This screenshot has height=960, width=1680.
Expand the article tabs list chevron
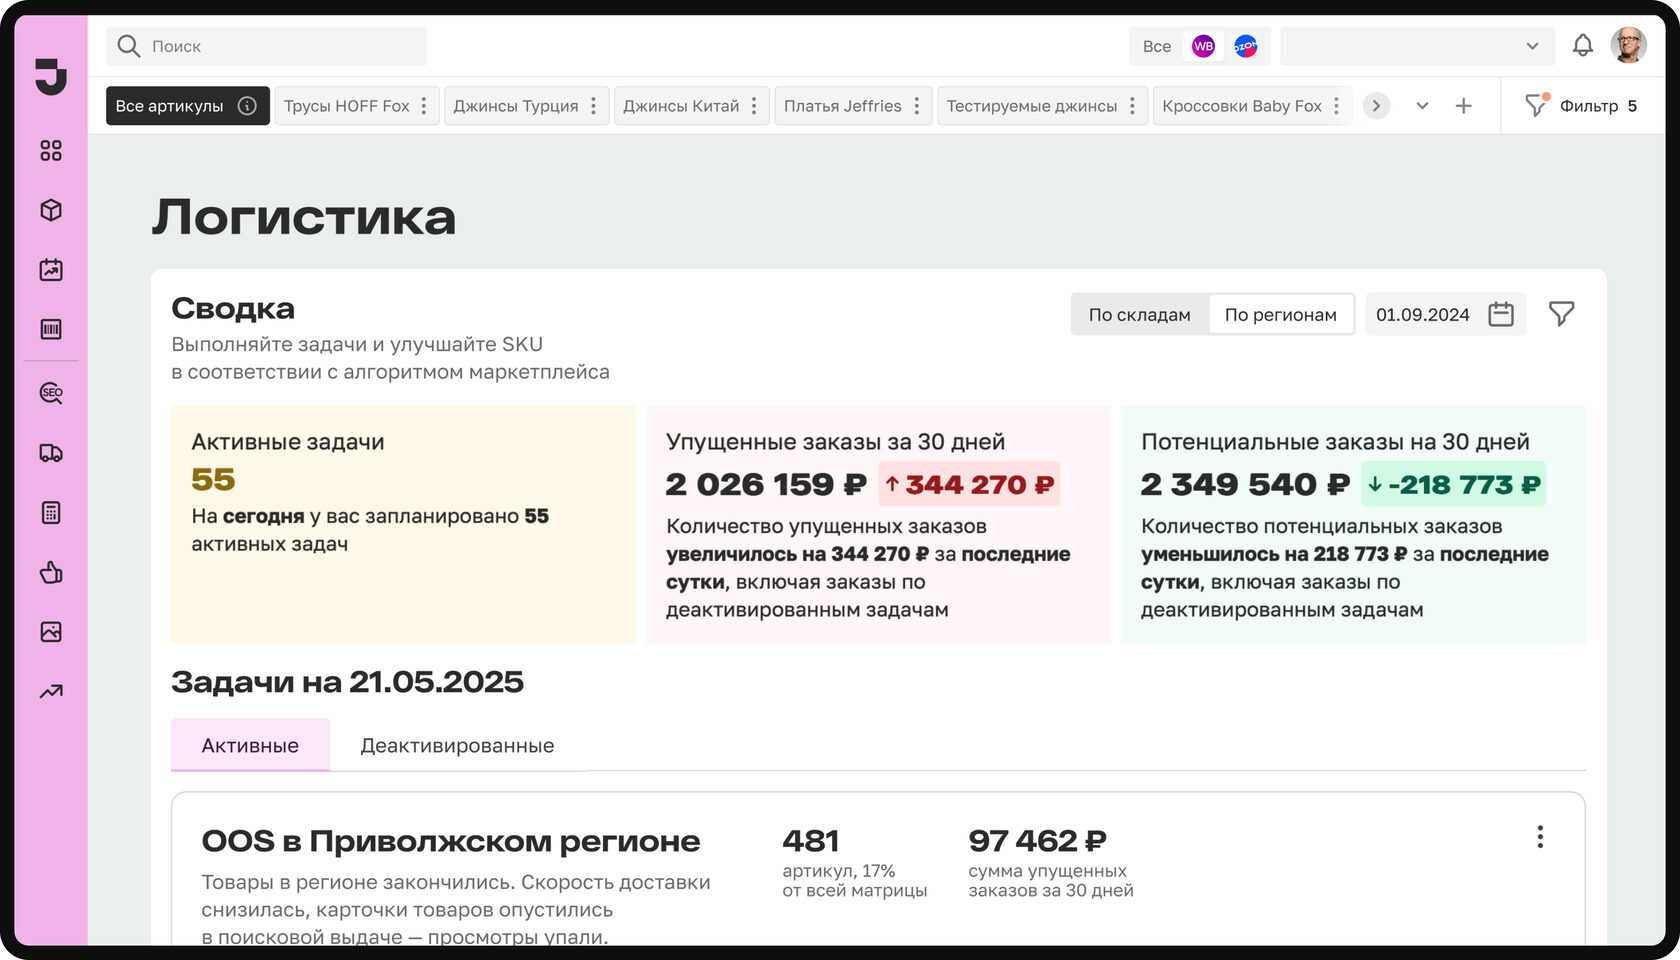1422,106
